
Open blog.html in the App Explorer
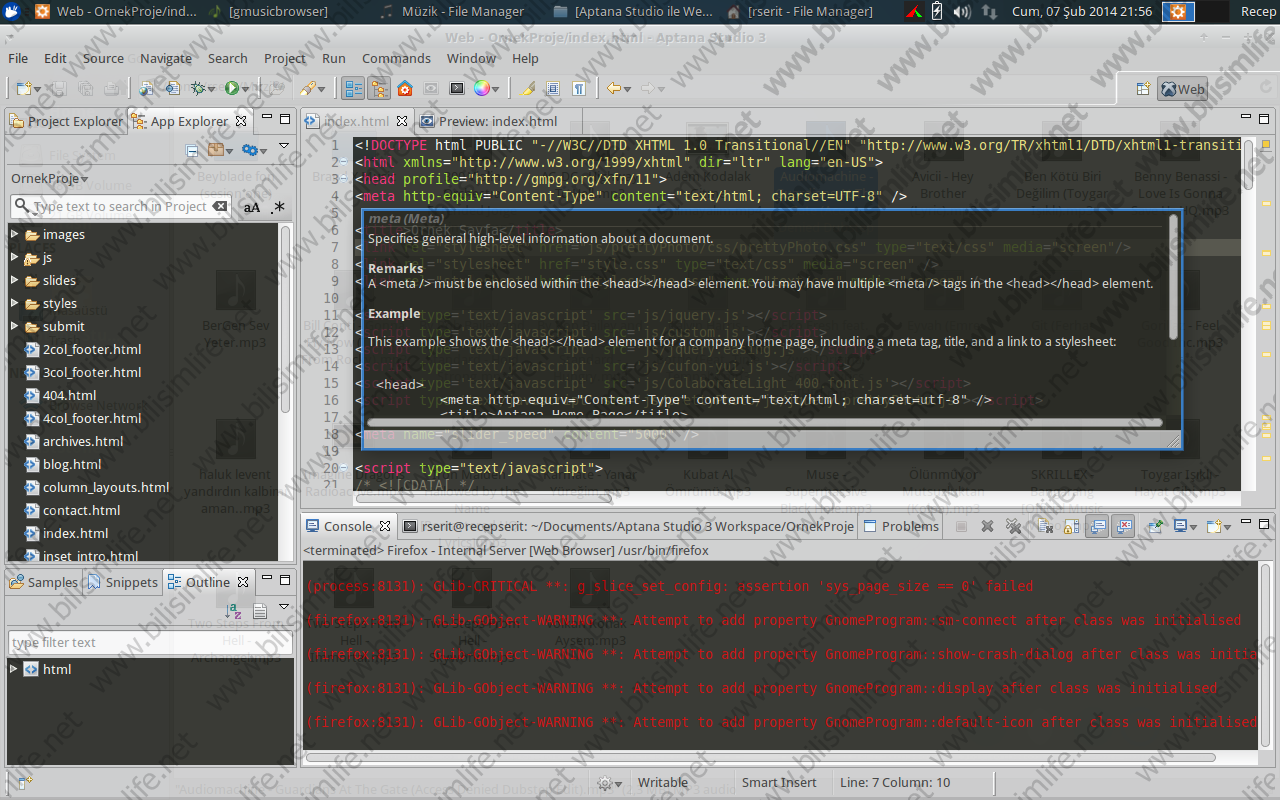pos(72,464)
